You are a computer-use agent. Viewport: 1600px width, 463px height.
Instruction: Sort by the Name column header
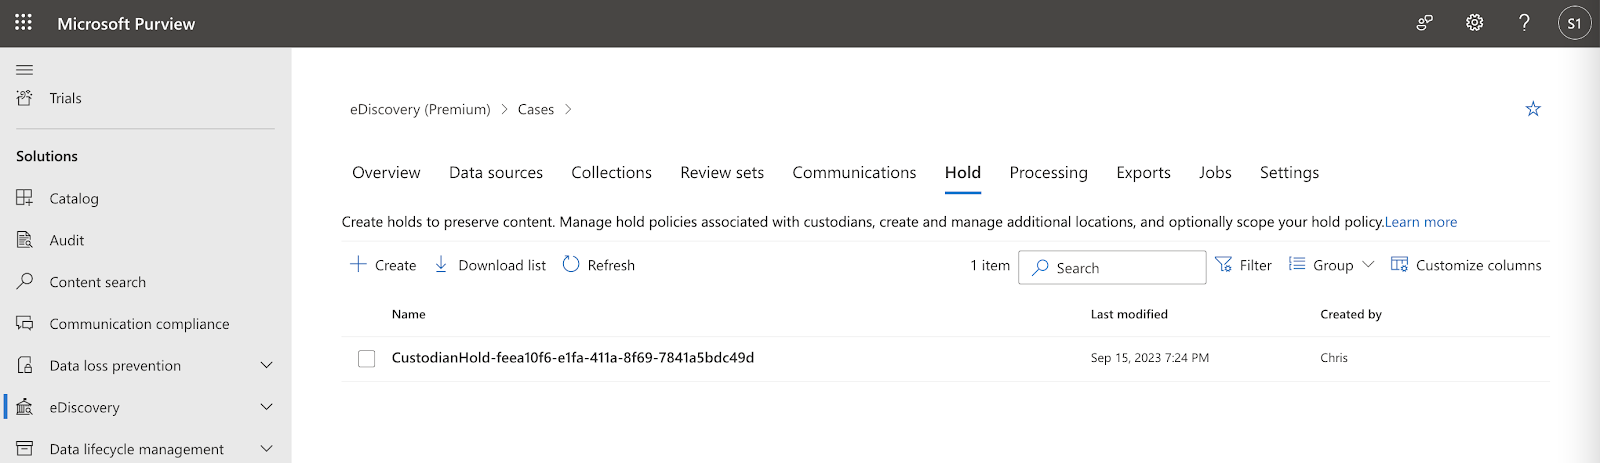click(409, 314)
